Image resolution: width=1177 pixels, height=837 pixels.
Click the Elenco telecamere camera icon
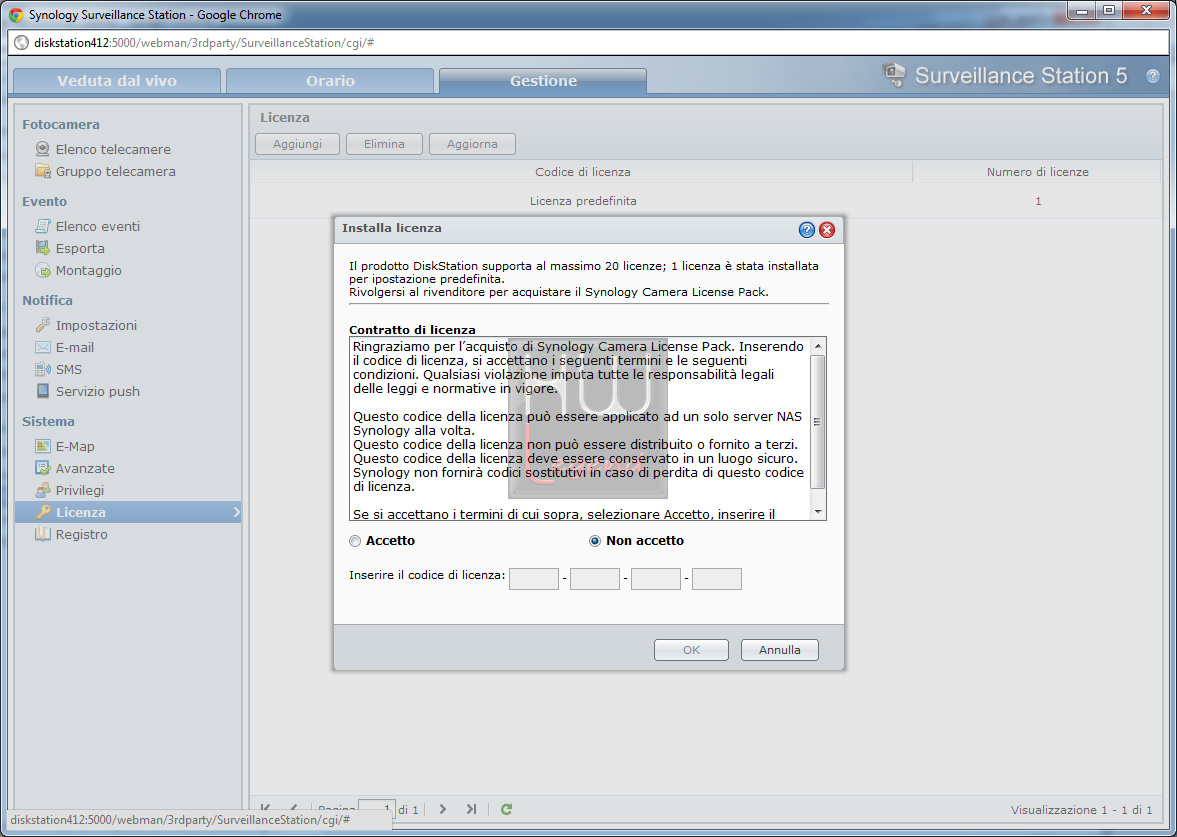click(43, 149)
